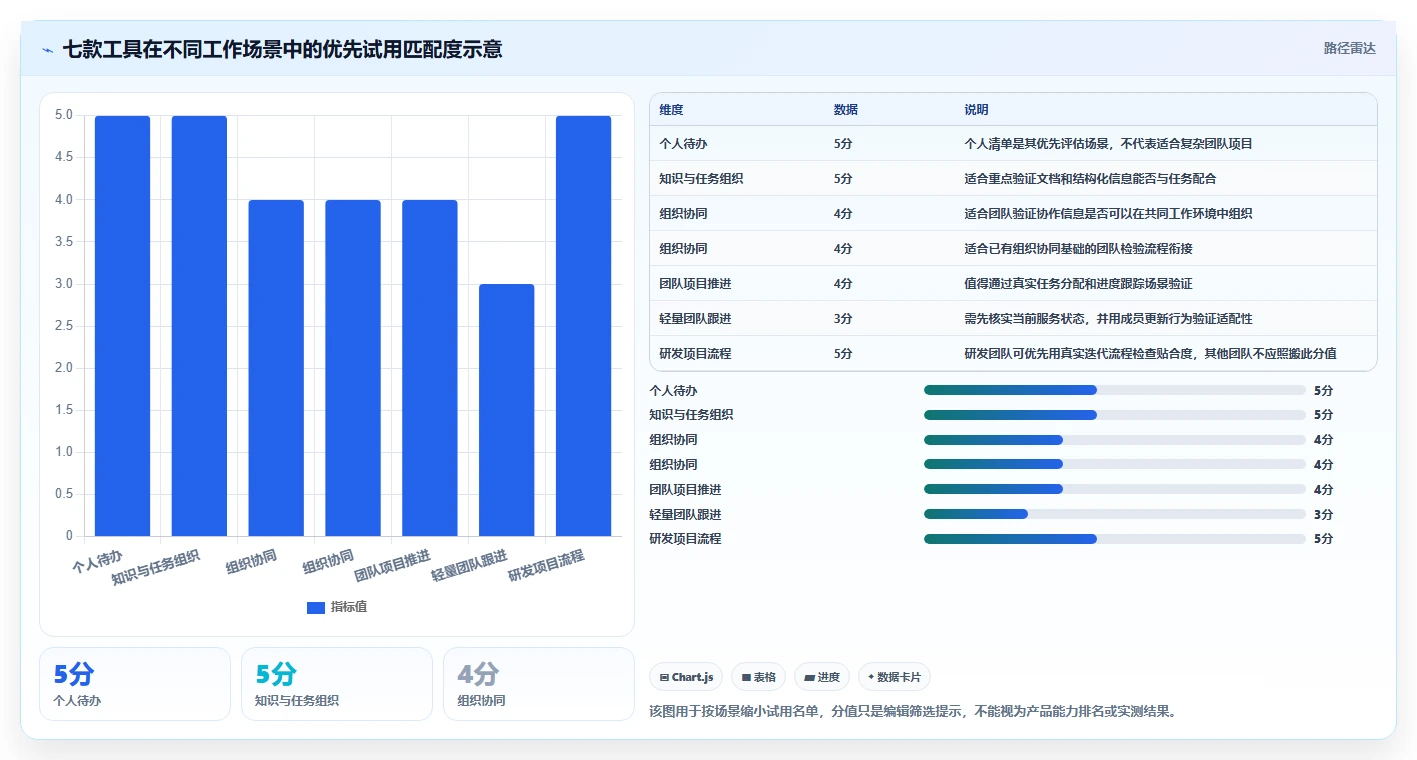
Task: Click the 团队项目推进 x-axis label
Action: [392, 566]
